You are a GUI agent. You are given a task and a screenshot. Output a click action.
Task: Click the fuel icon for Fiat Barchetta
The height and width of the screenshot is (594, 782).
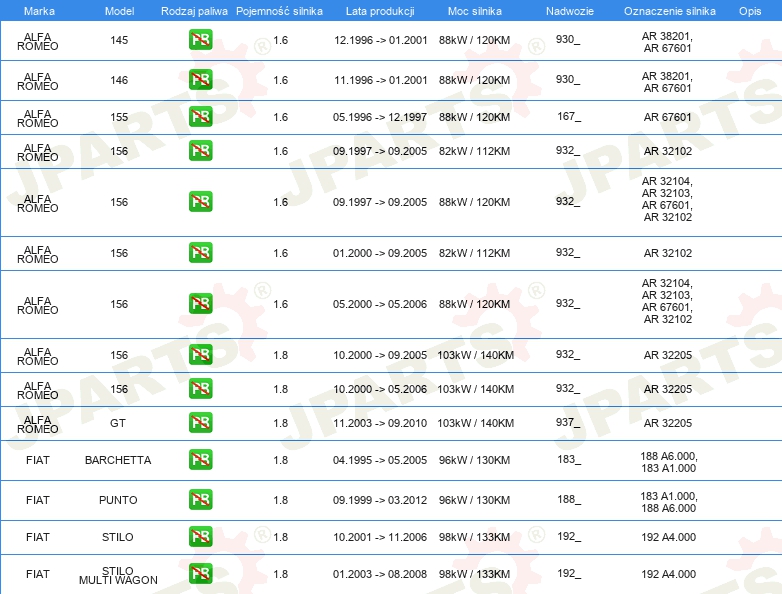[200, 460]
